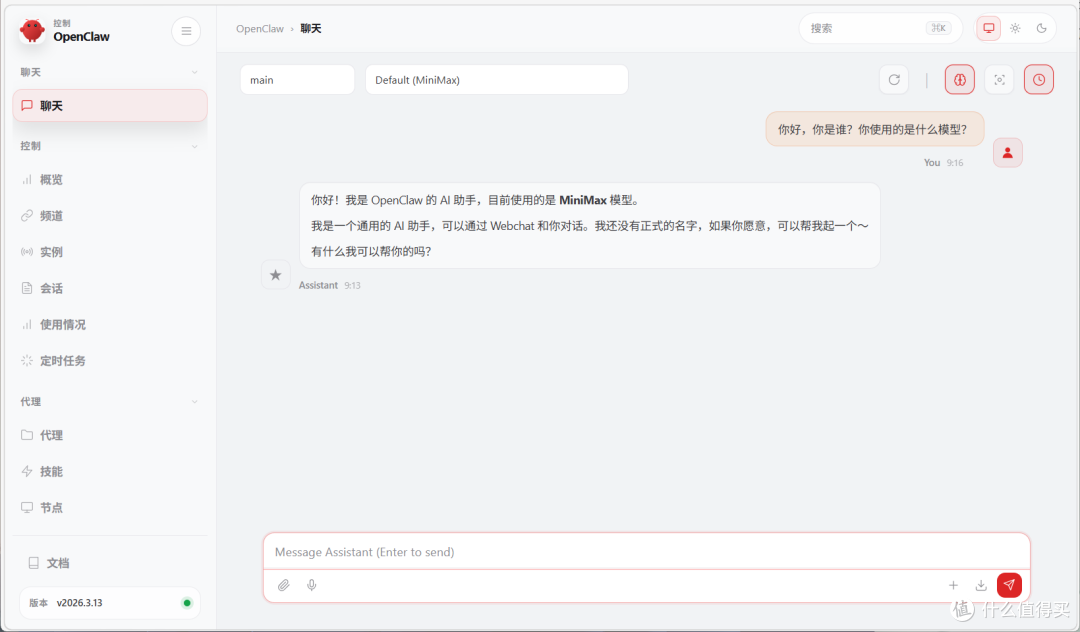Open 实例 instances page
Screen dimensions: 1080x632
(110, 252)
